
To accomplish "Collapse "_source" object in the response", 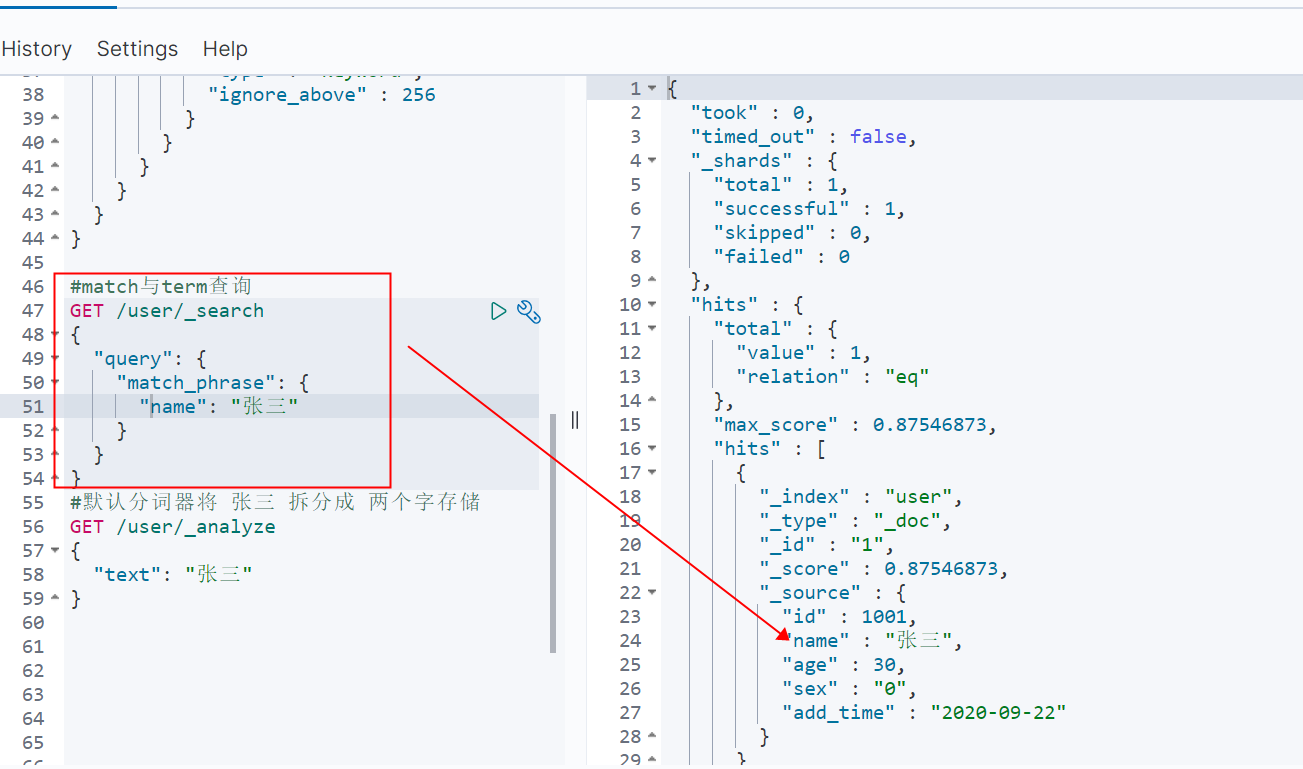I will pos(652,593).
